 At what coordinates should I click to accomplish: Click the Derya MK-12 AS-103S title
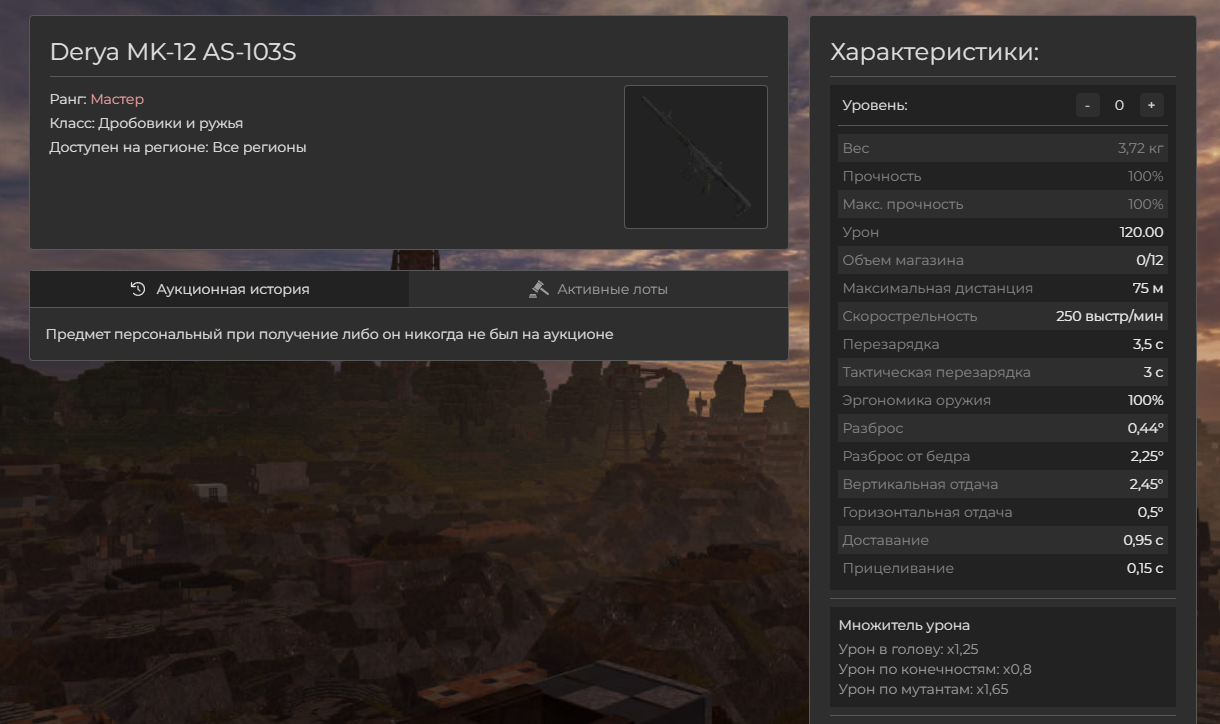click(173, 52)
